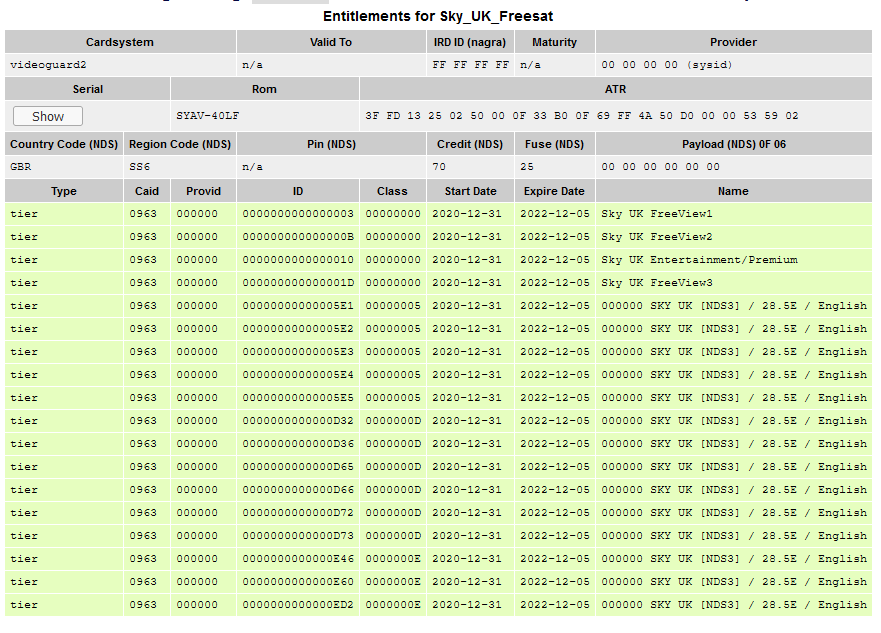Select the FF FF FF FF value
Image resolution: width=881 pixels, height=633 pixels.
click(470, 65)
